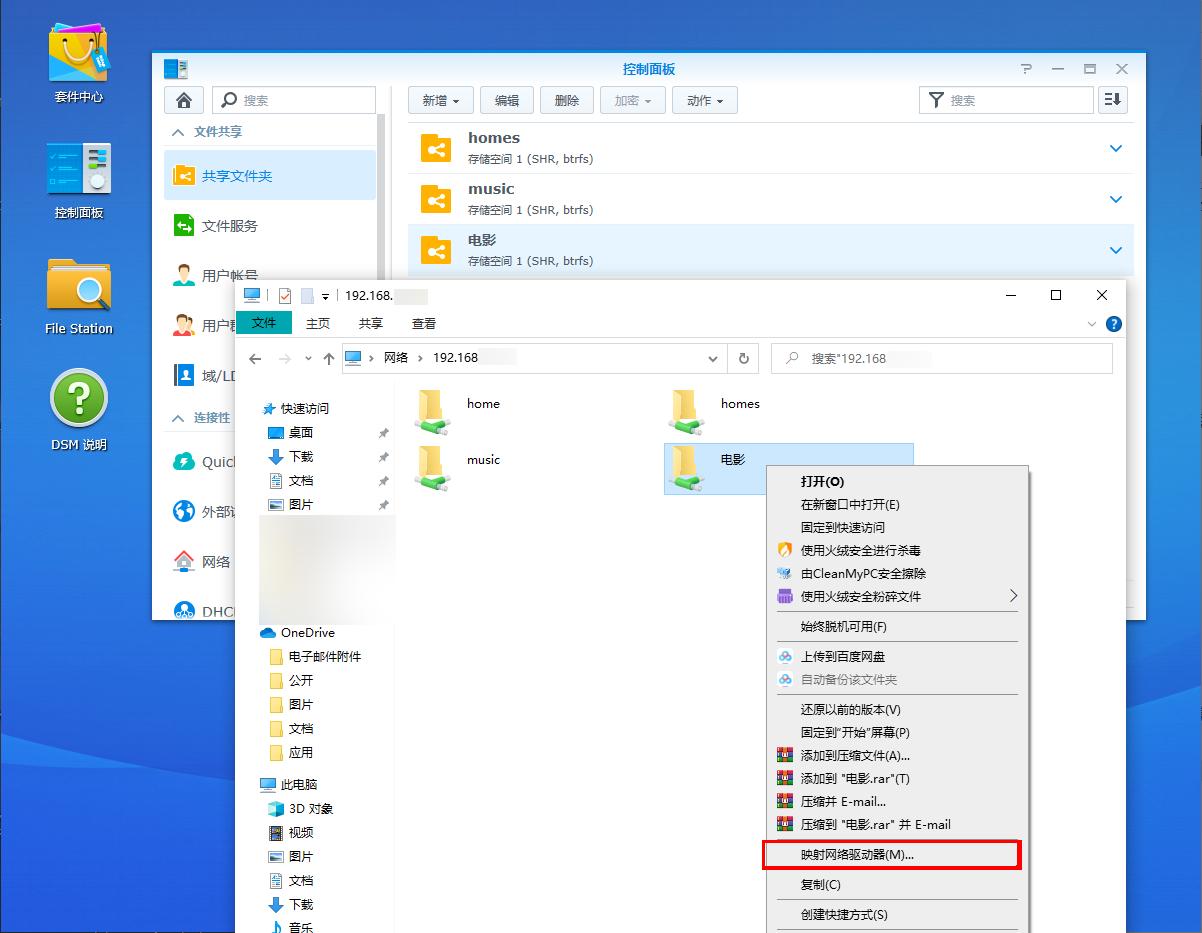Unpin 下载 from Quick access
This screenshot has width=1202, height=933.
pyautogui.click(x=381, y=457)
